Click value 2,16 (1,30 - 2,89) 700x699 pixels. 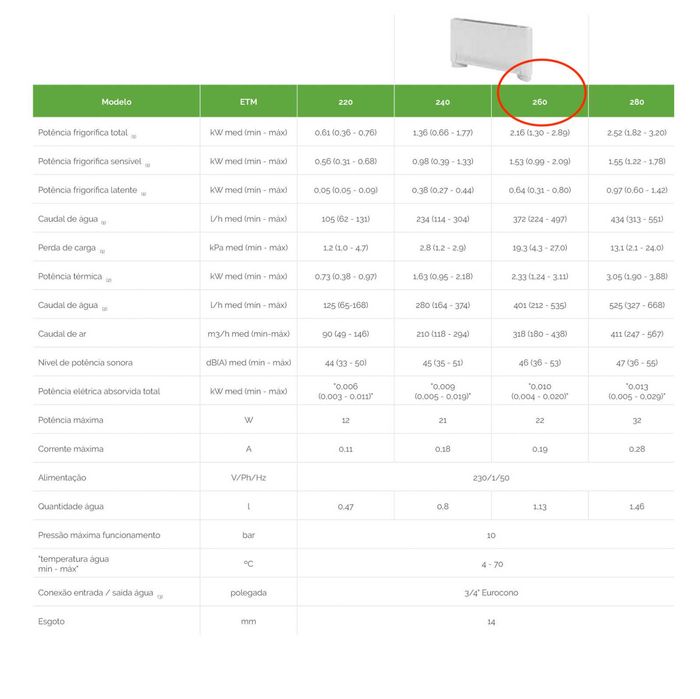(540, 133)
